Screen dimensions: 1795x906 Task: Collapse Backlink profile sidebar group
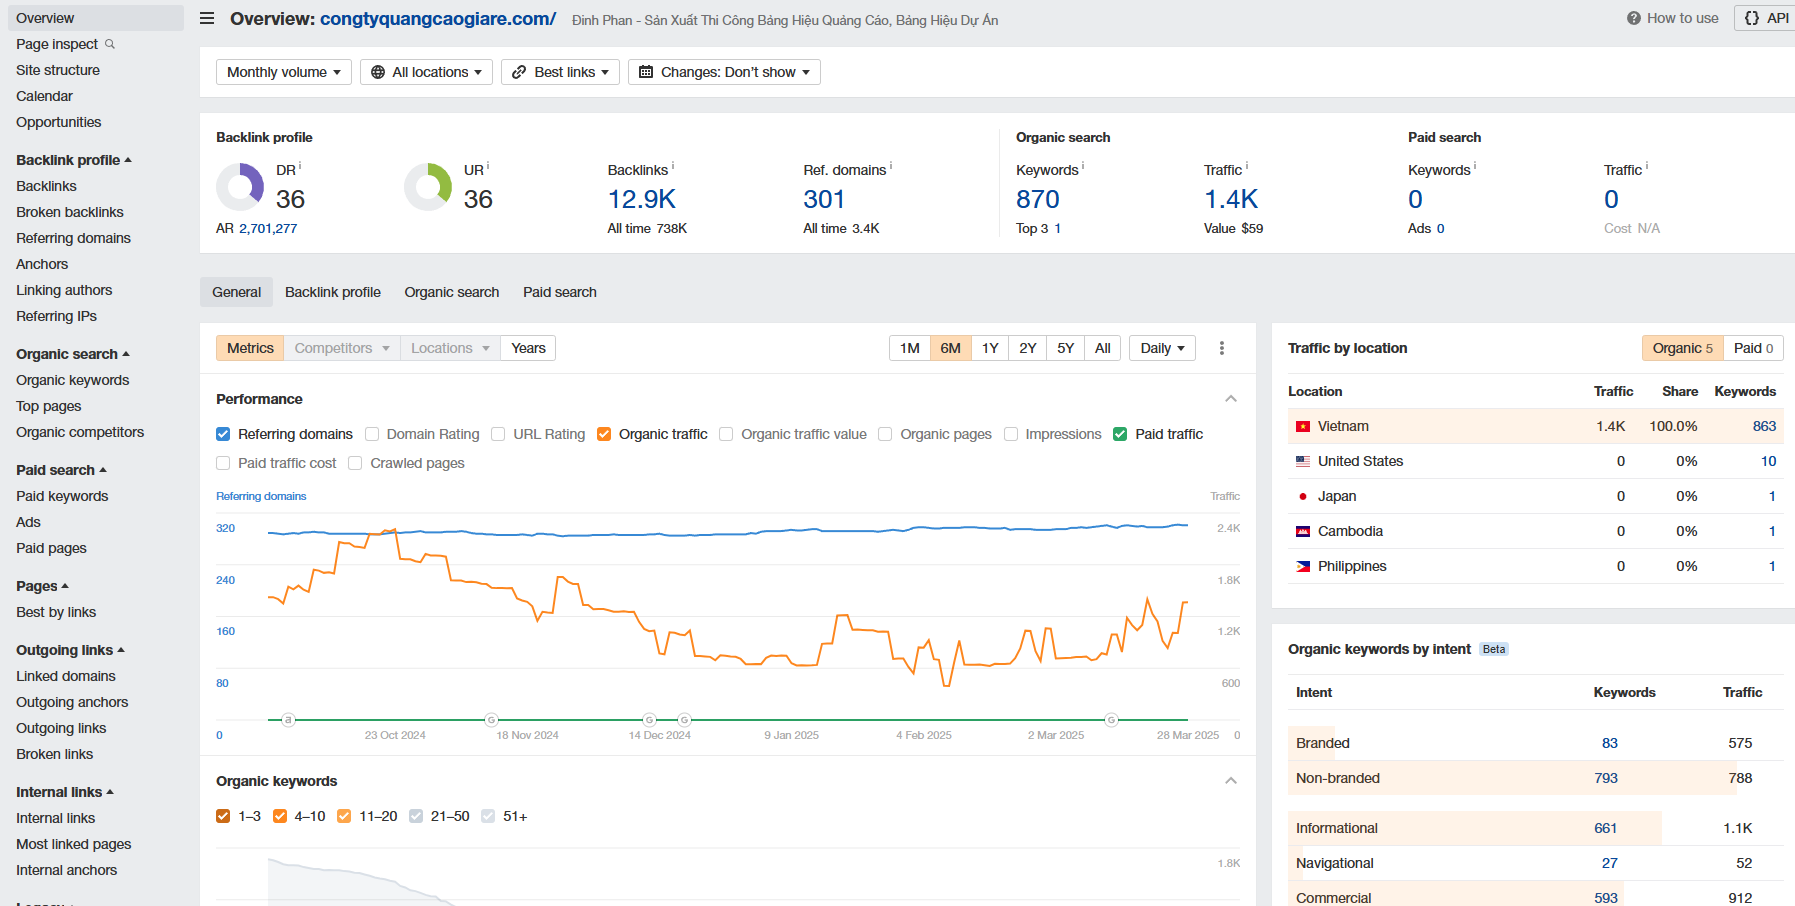click(x=74, y=160)
